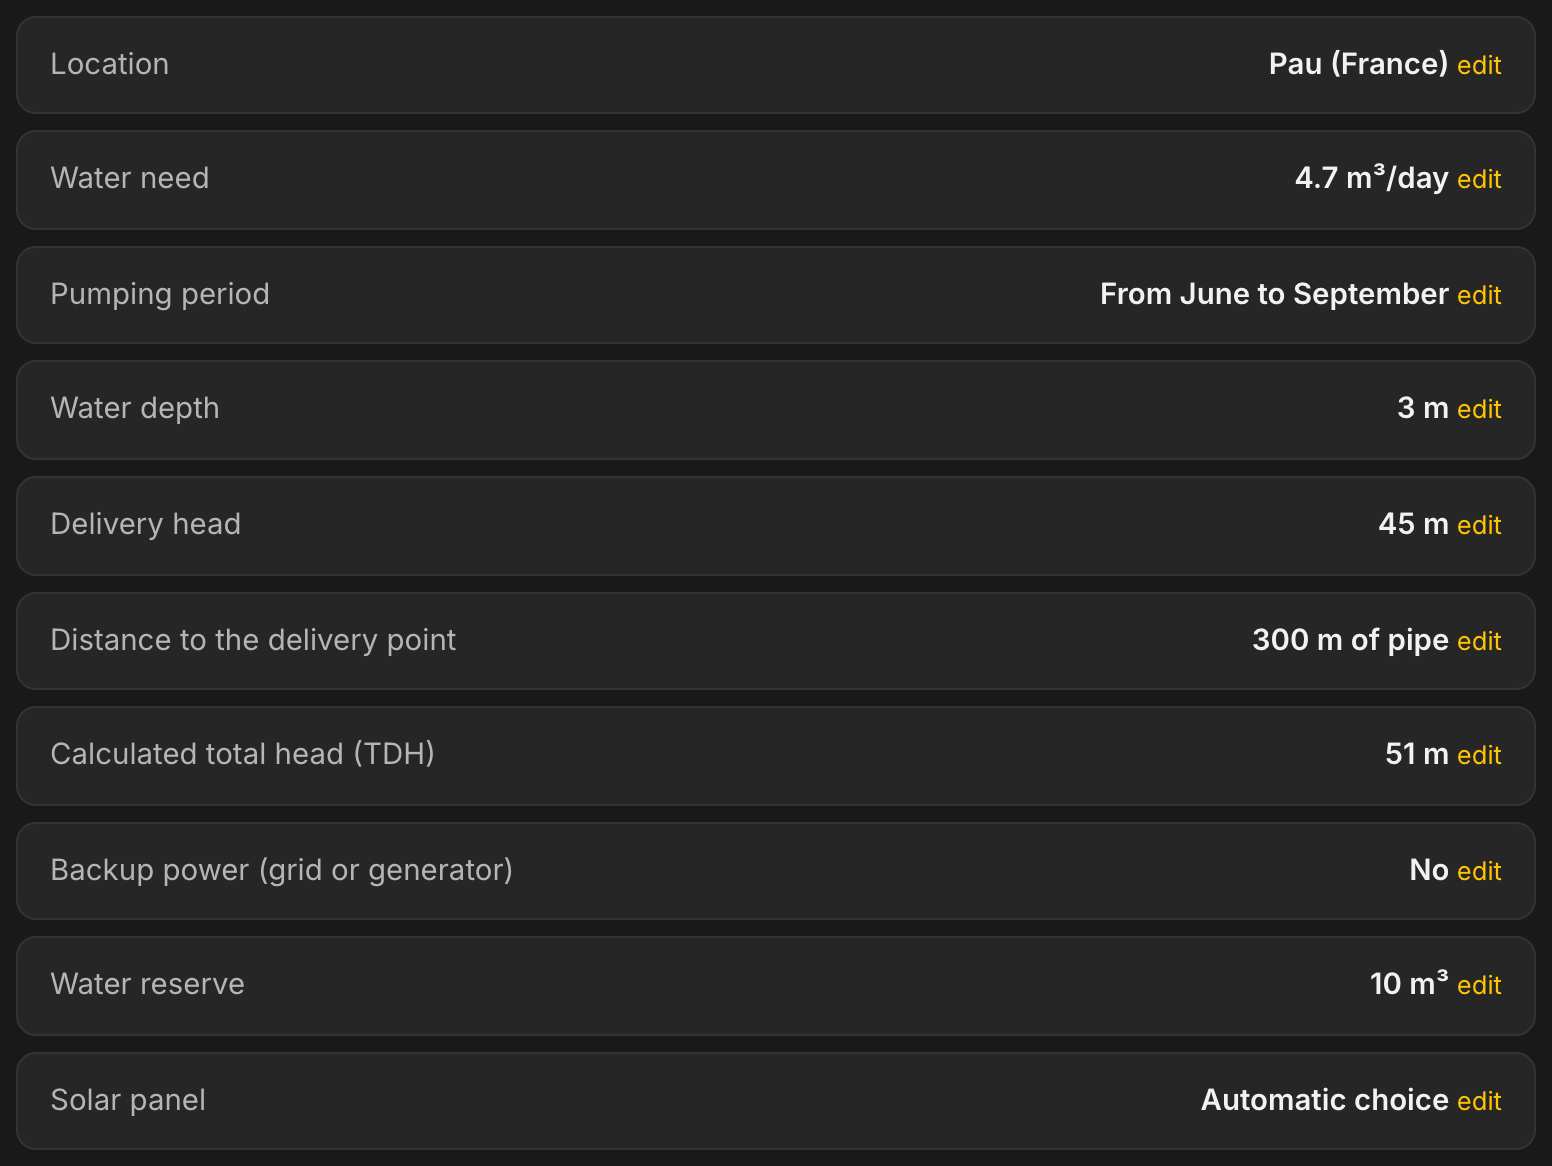This screenshot has width=1552, height=1166.
Task: Edit the Water need value
Action: [1479, 179]
